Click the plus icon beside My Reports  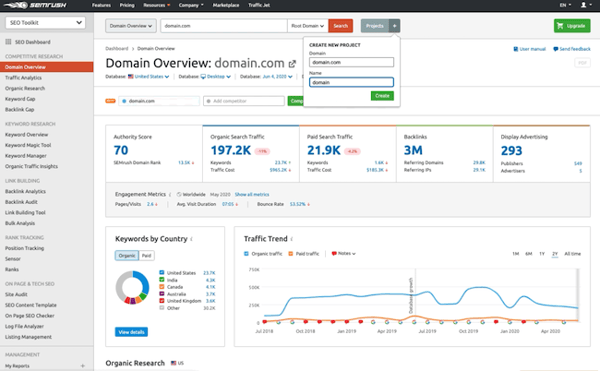click(x=83, y=366)
